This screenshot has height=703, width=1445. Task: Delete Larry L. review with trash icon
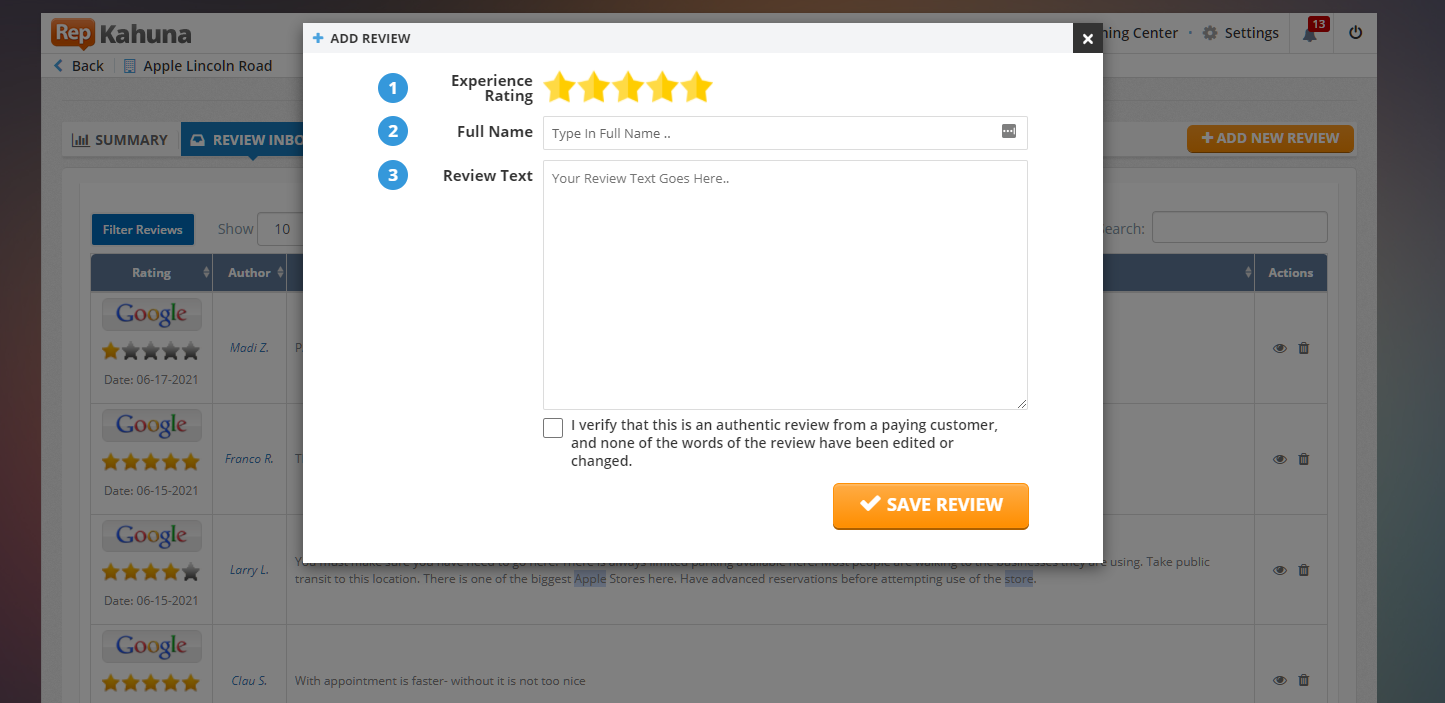point(1303,570)
